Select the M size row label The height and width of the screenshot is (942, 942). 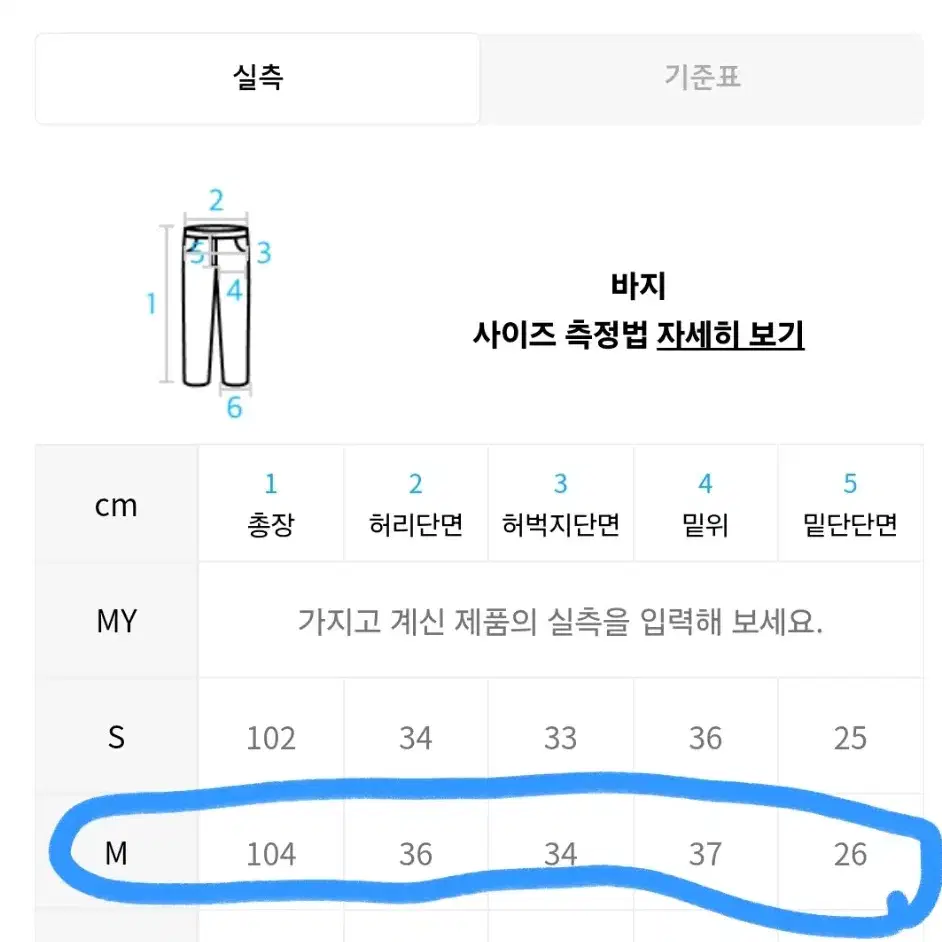pyautogui.click(x=117, y=853)
